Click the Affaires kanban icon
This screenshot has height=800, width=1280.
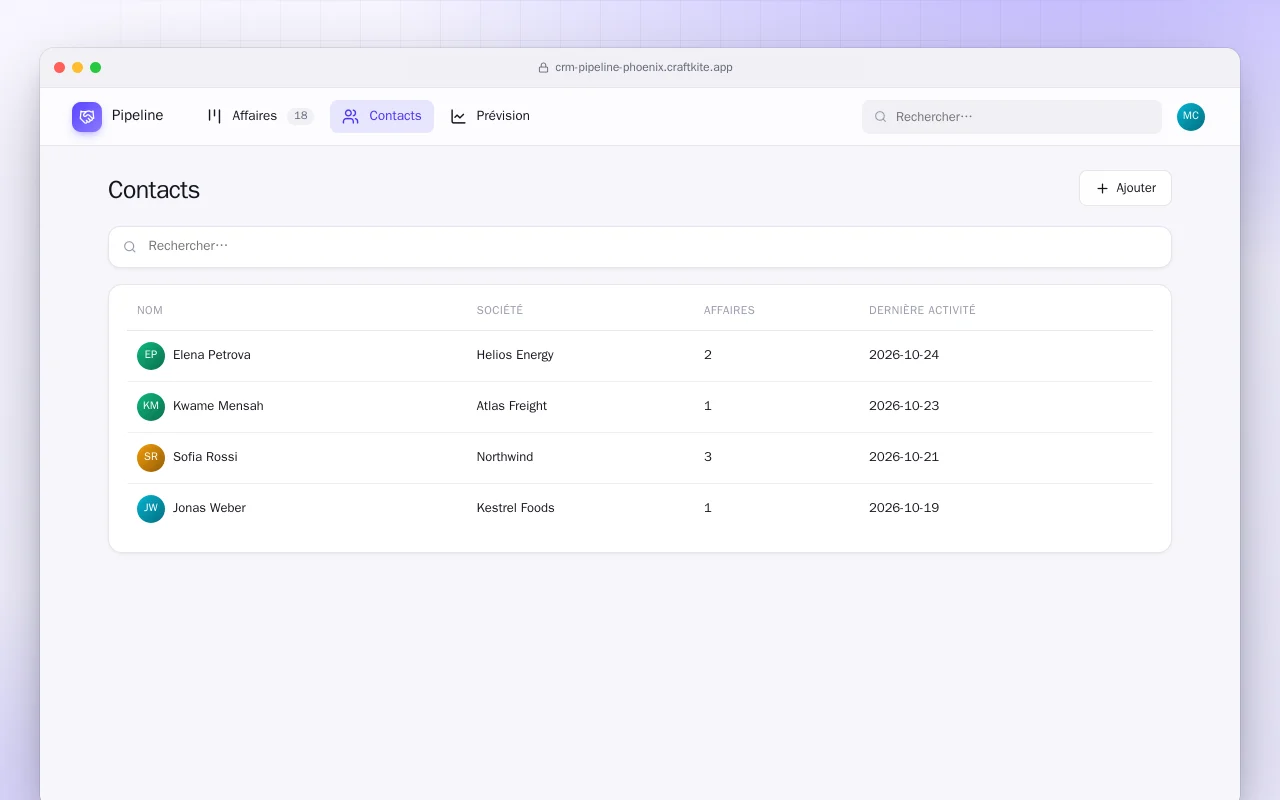[x=214, y=116]
